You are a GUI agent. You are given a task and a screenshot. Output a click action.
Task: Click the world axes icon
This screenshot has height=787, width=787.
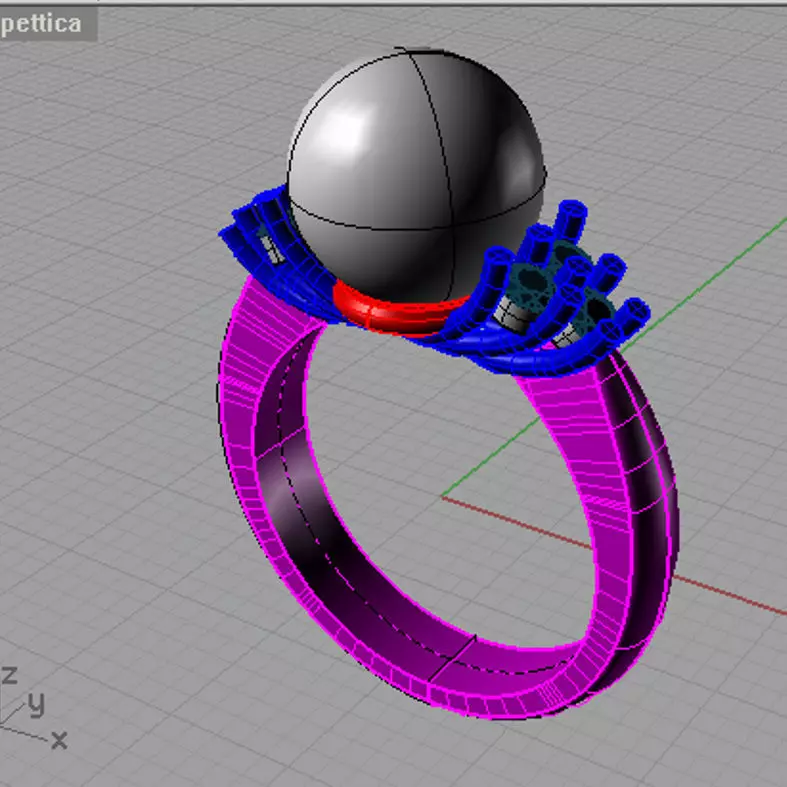[33, 708]
